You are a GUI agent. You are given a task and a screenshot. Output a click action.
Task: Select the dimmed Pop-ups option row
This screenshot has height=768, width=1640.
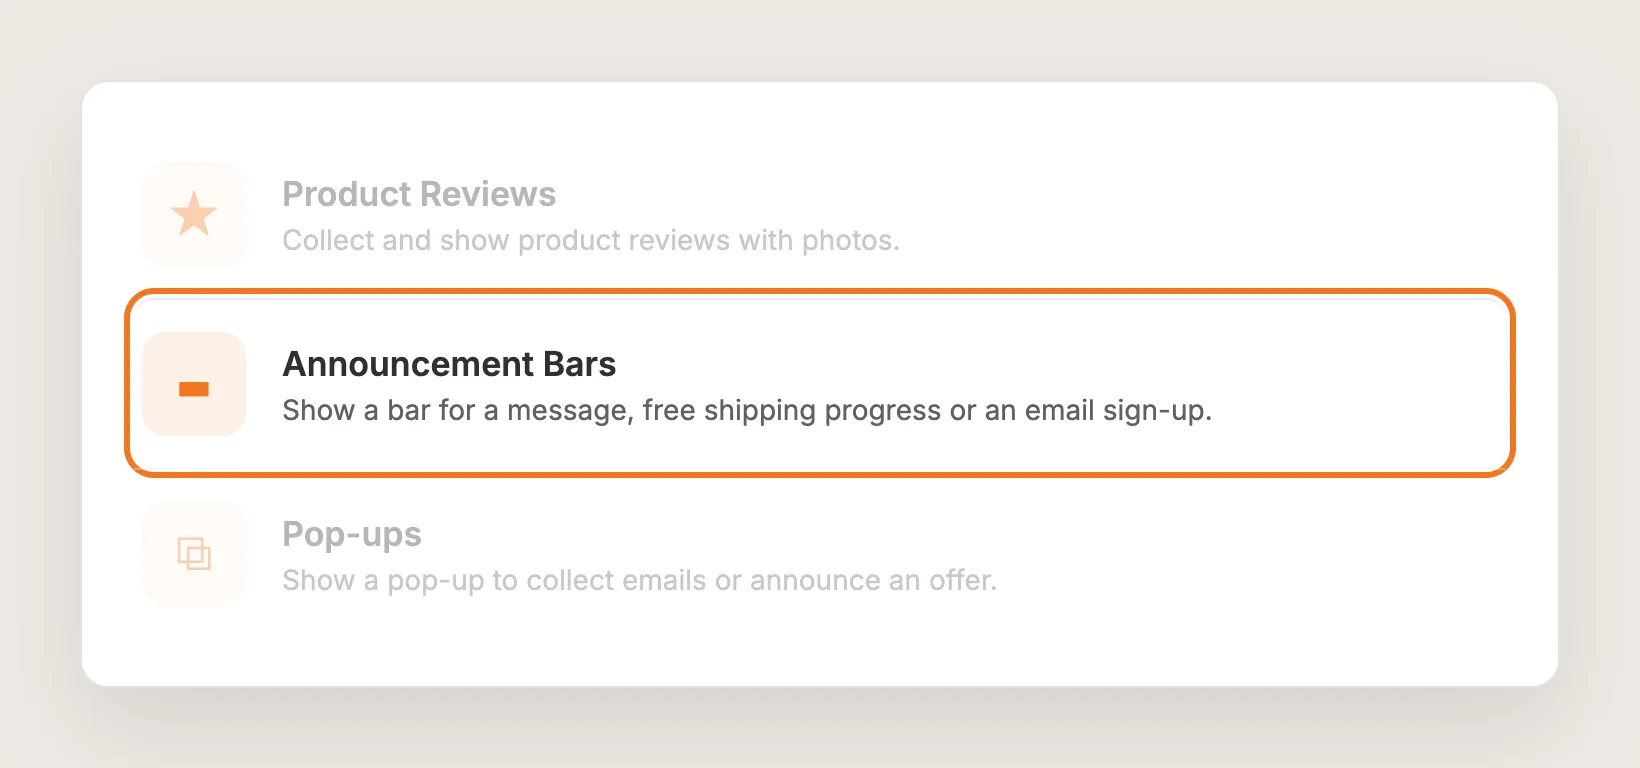820,553
